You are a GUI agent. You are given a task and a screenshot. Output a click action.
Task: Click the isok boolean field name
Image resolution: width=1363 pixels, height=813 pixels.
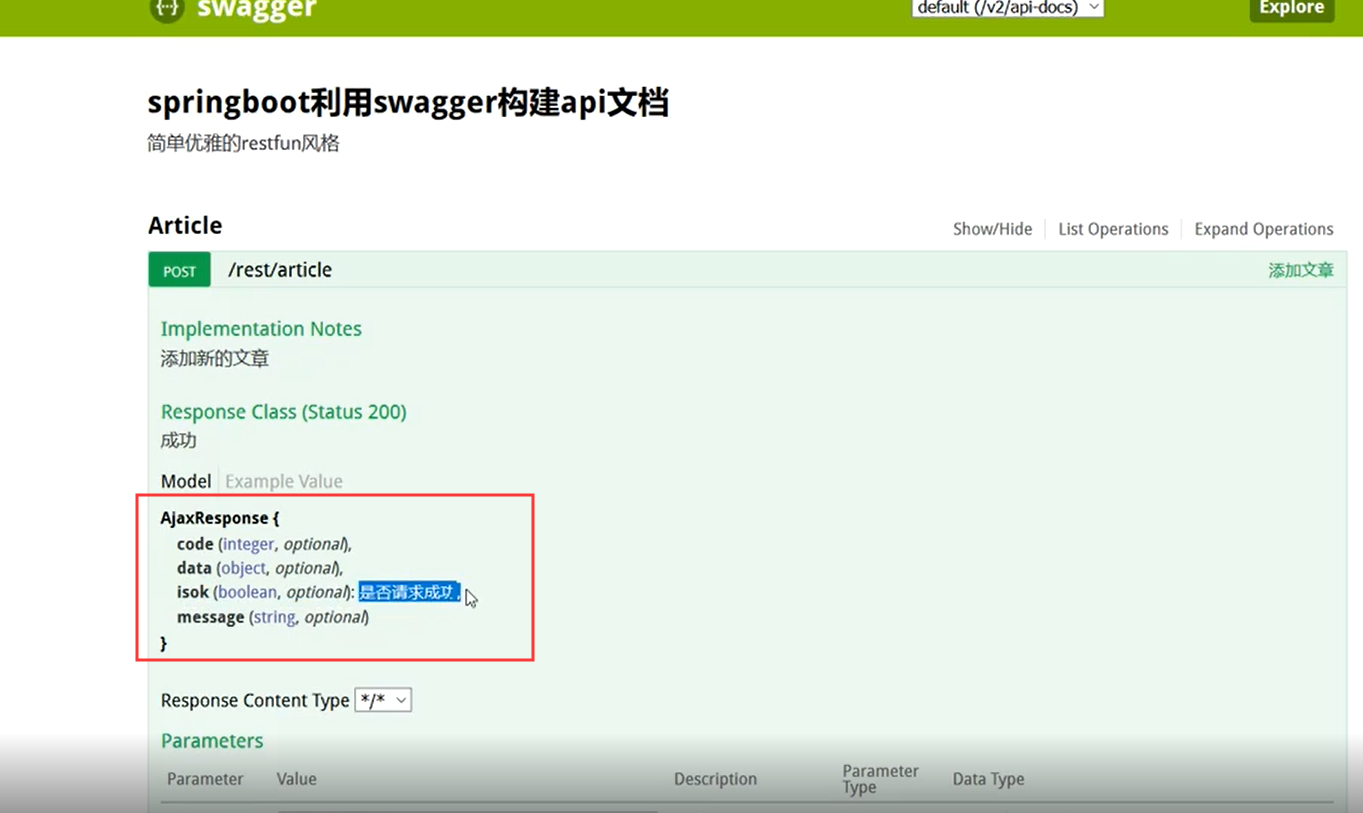click(193, 592)
